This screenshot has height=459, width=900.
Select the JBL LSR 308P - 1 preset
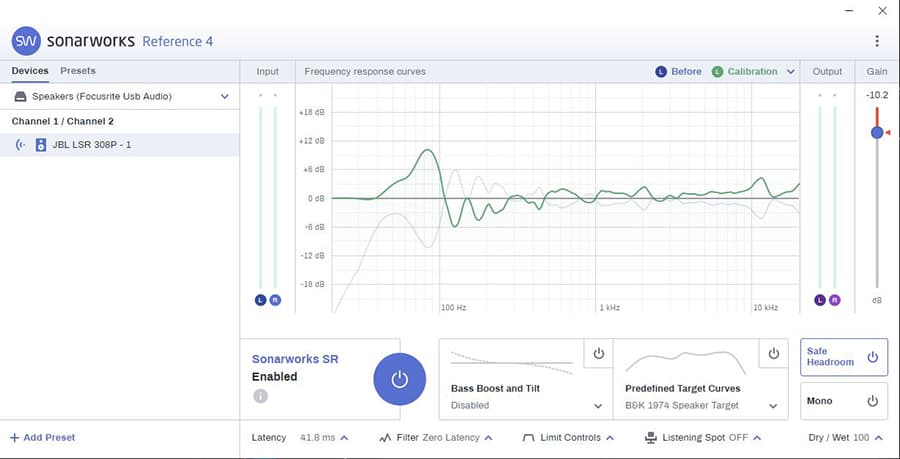click(120, 145)
